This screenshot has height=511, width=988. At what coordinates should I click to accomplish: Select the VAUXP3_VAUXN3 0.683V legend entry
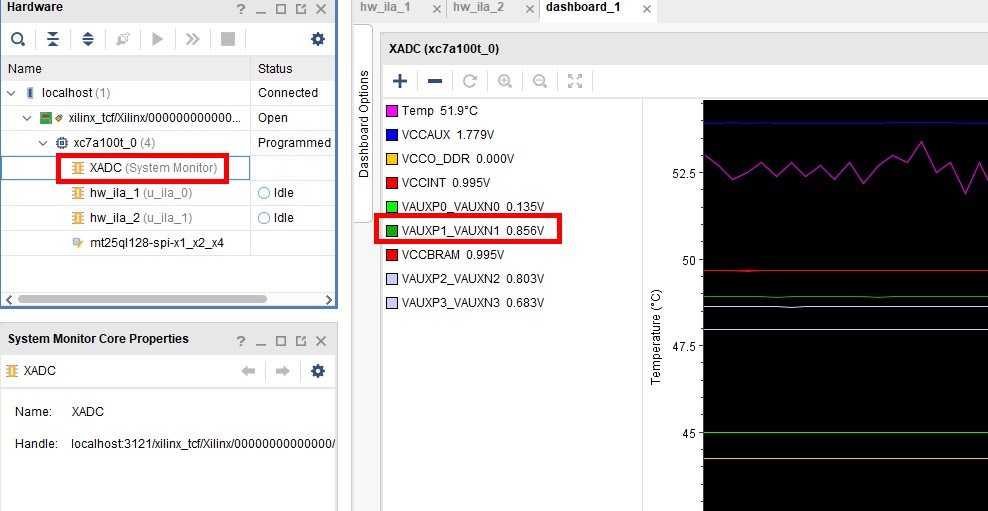pyautogui.click(x=473, y=302)
